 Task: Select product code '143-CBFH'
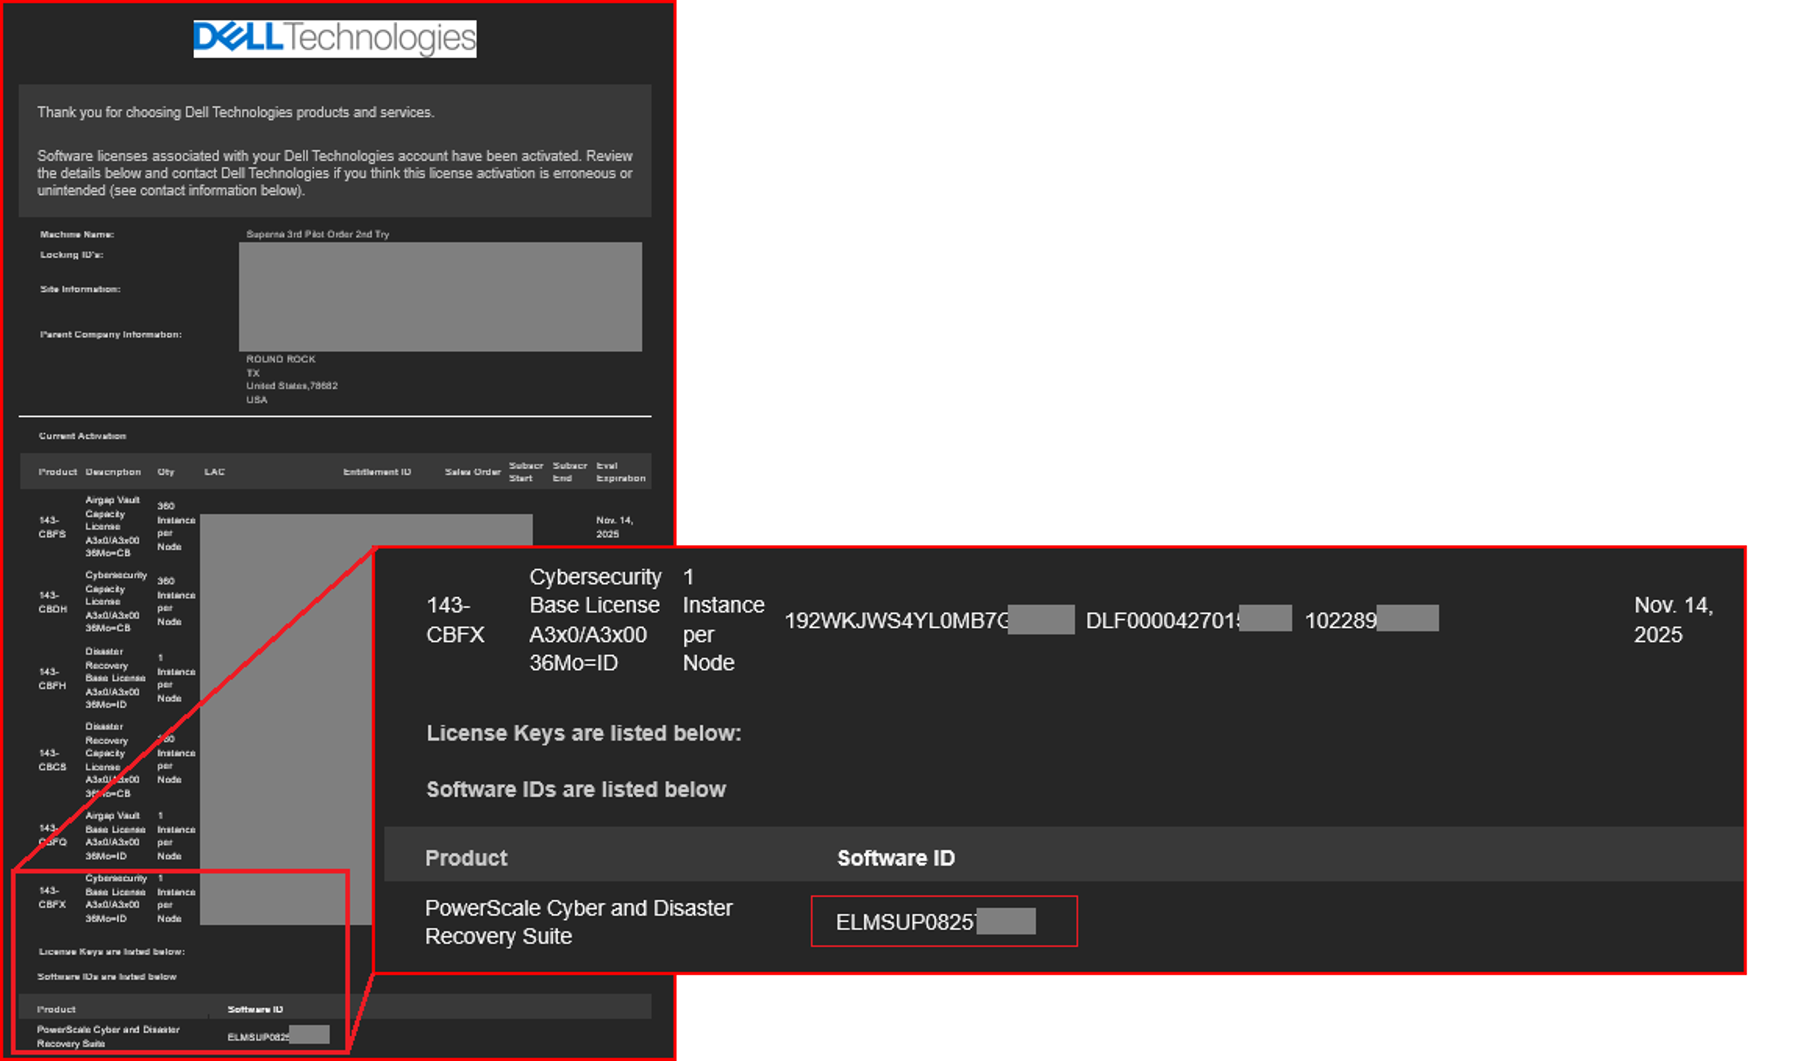(x=53, y=679)
